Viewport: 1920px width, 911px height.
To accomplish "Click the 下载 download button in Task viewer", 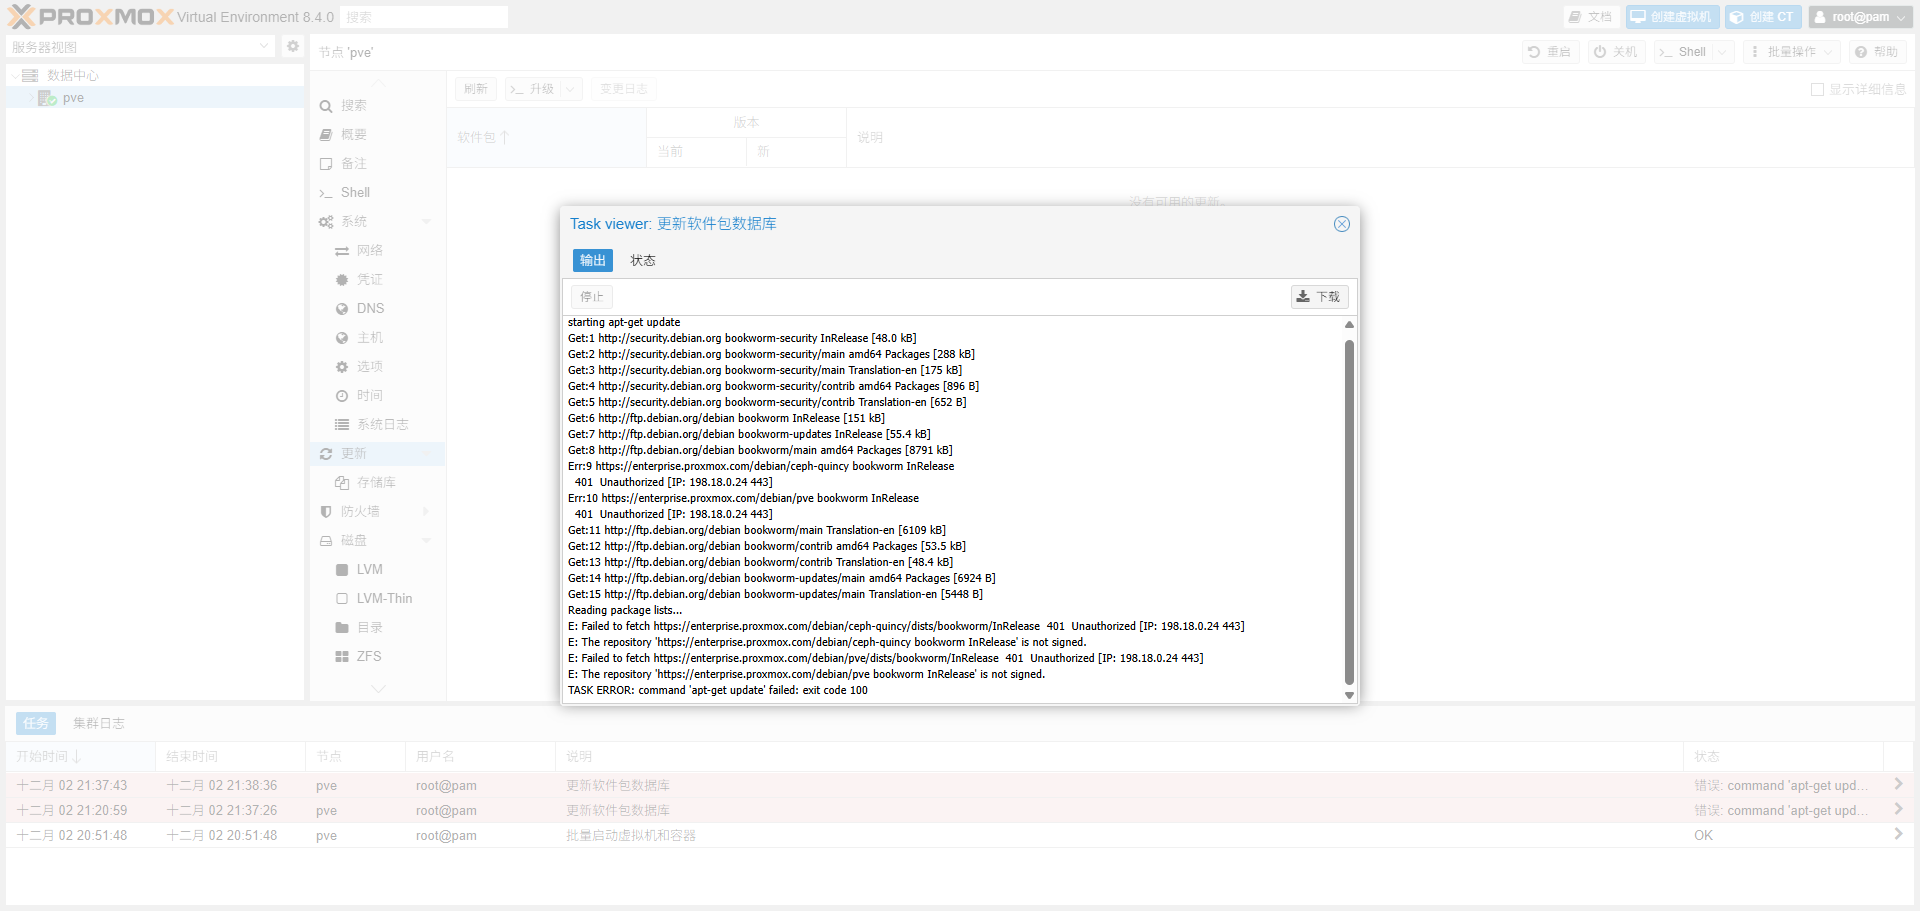I will tap(1319, 296).
